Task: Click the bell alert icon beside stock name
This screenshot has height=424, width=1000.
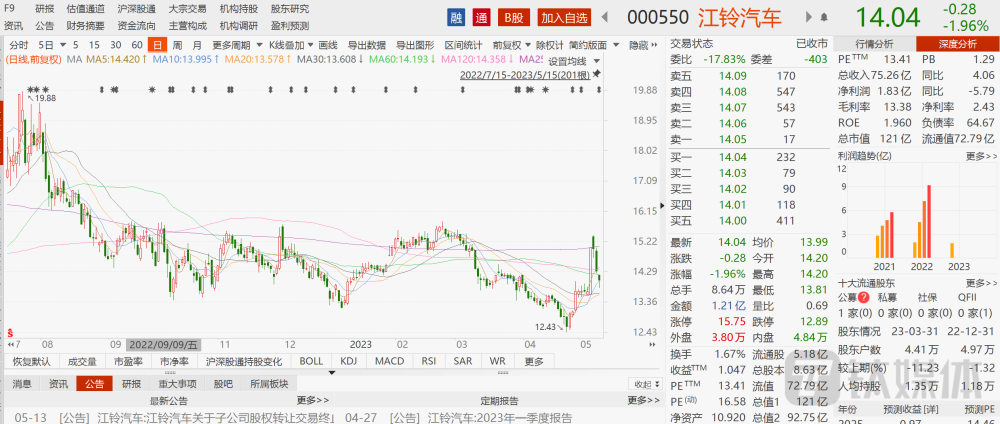Action: point(824,17)
